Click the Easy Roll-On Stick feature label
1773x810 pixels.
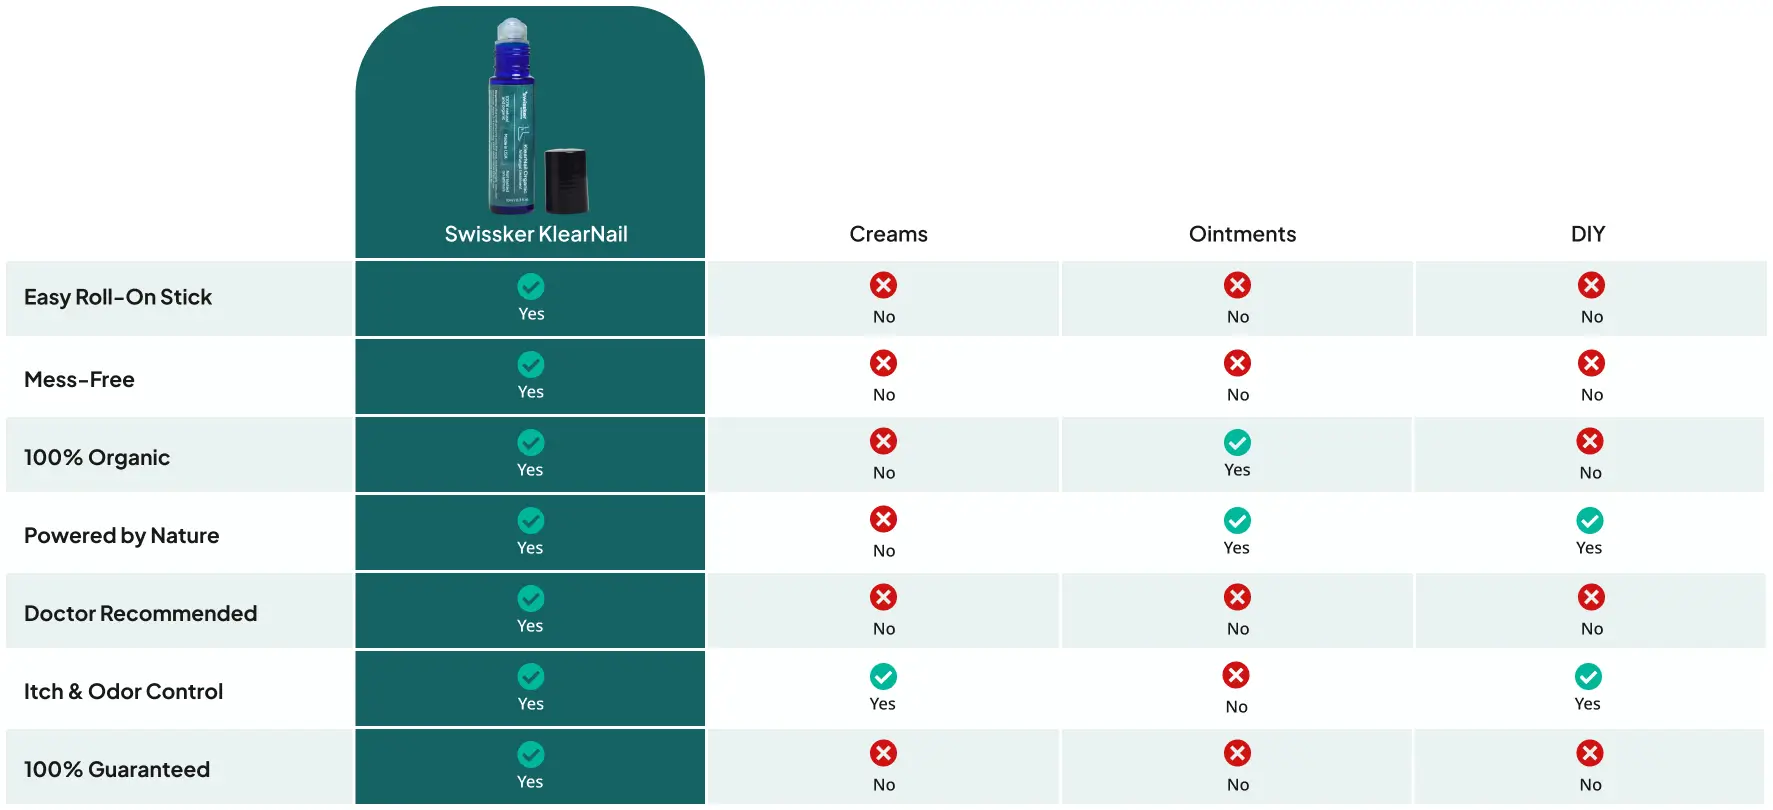point(118,297)
